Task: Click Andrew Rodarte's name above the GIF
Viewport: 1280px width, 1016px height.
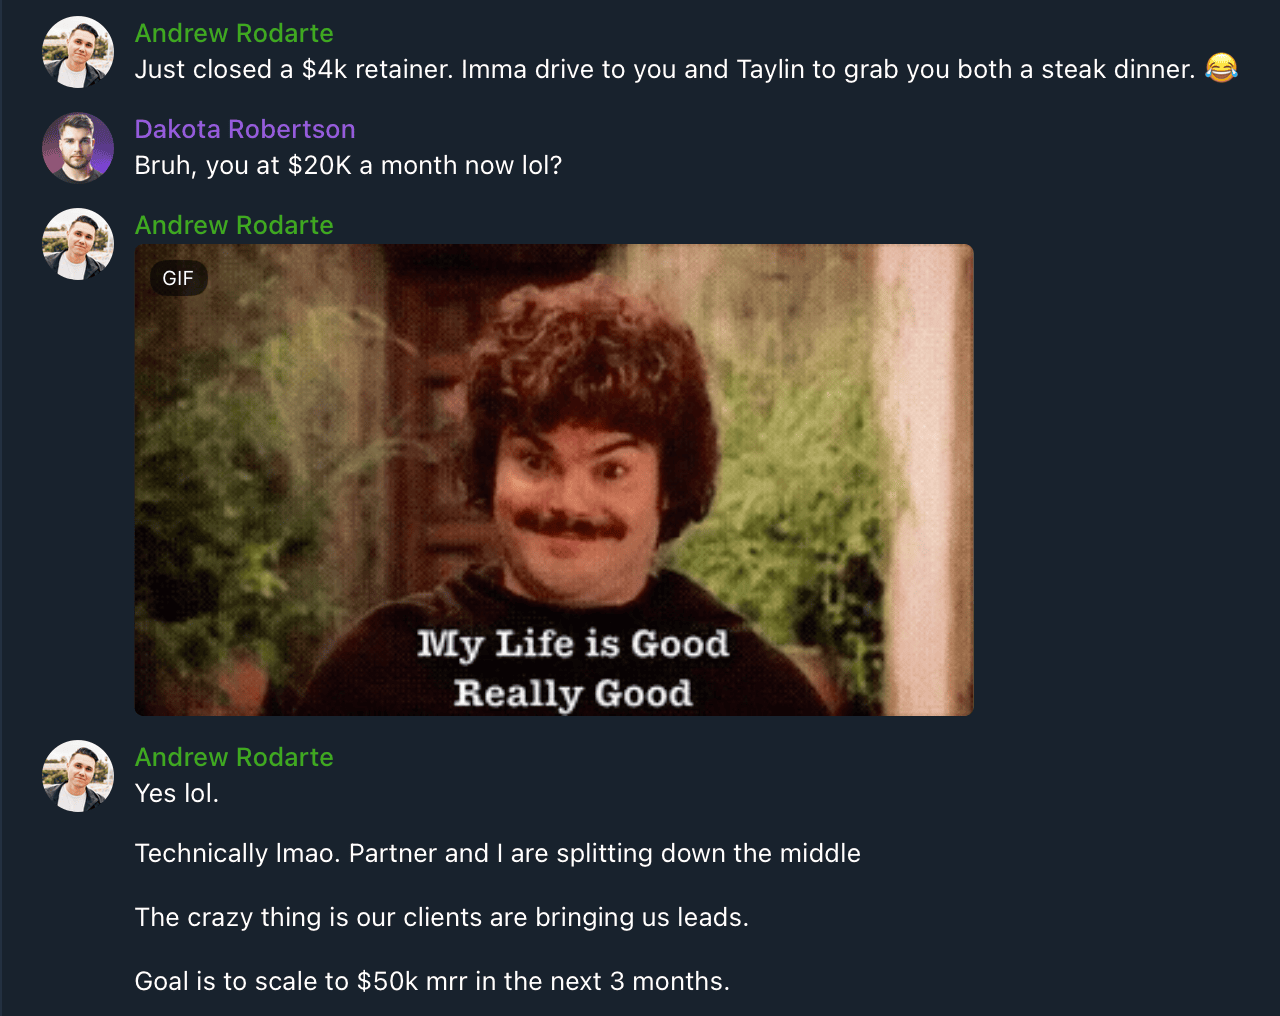Action: tap(234, 225)
